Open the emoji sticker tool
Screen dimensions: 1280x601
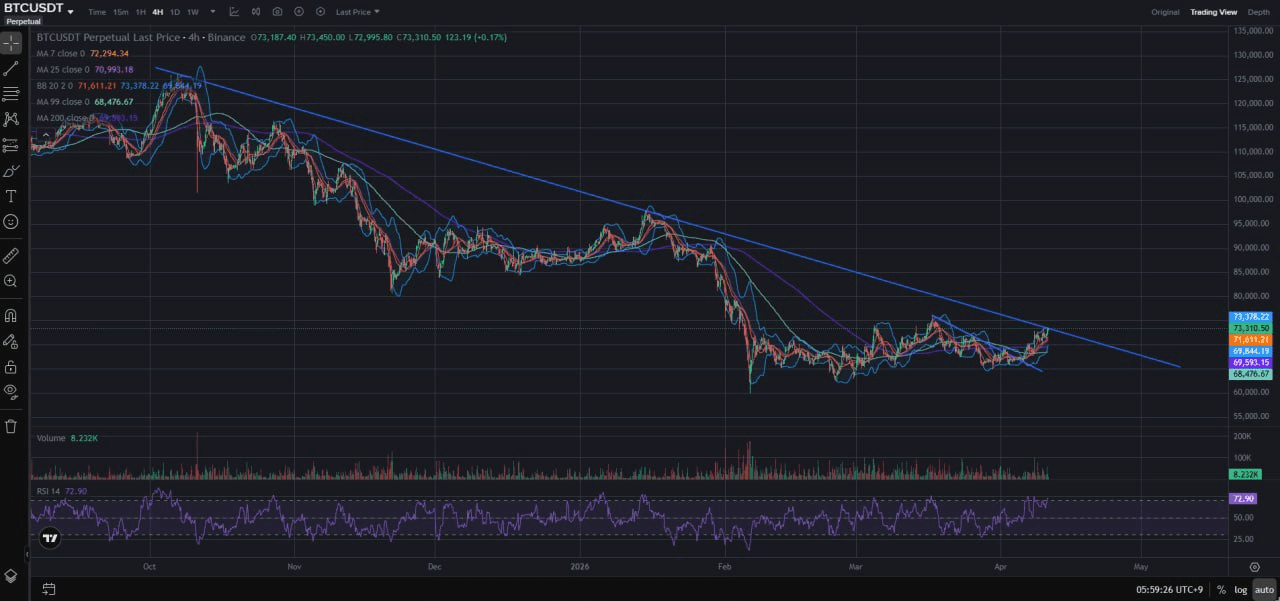tap(11, 222)
